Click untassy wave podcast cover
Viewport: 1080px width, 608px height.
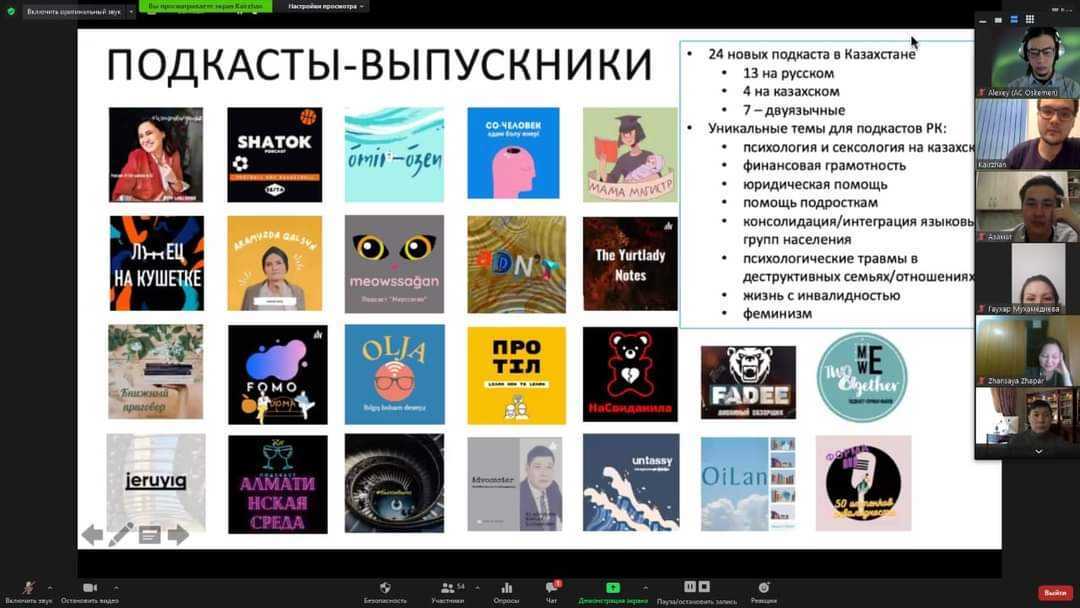coord(631,482)
